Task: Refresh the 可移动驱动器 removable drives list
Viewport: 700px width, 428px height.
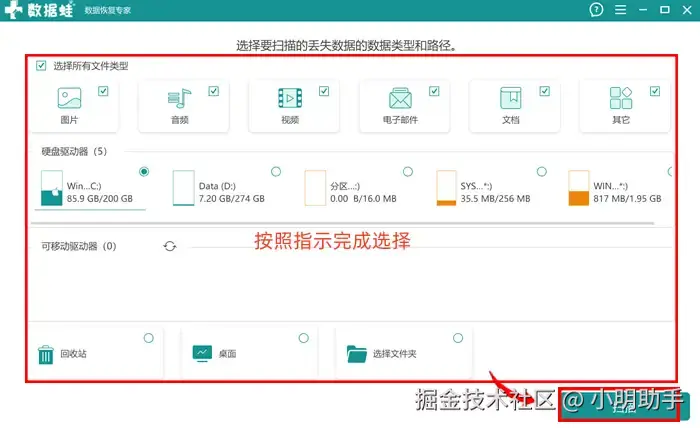Action: click(170, 246)
